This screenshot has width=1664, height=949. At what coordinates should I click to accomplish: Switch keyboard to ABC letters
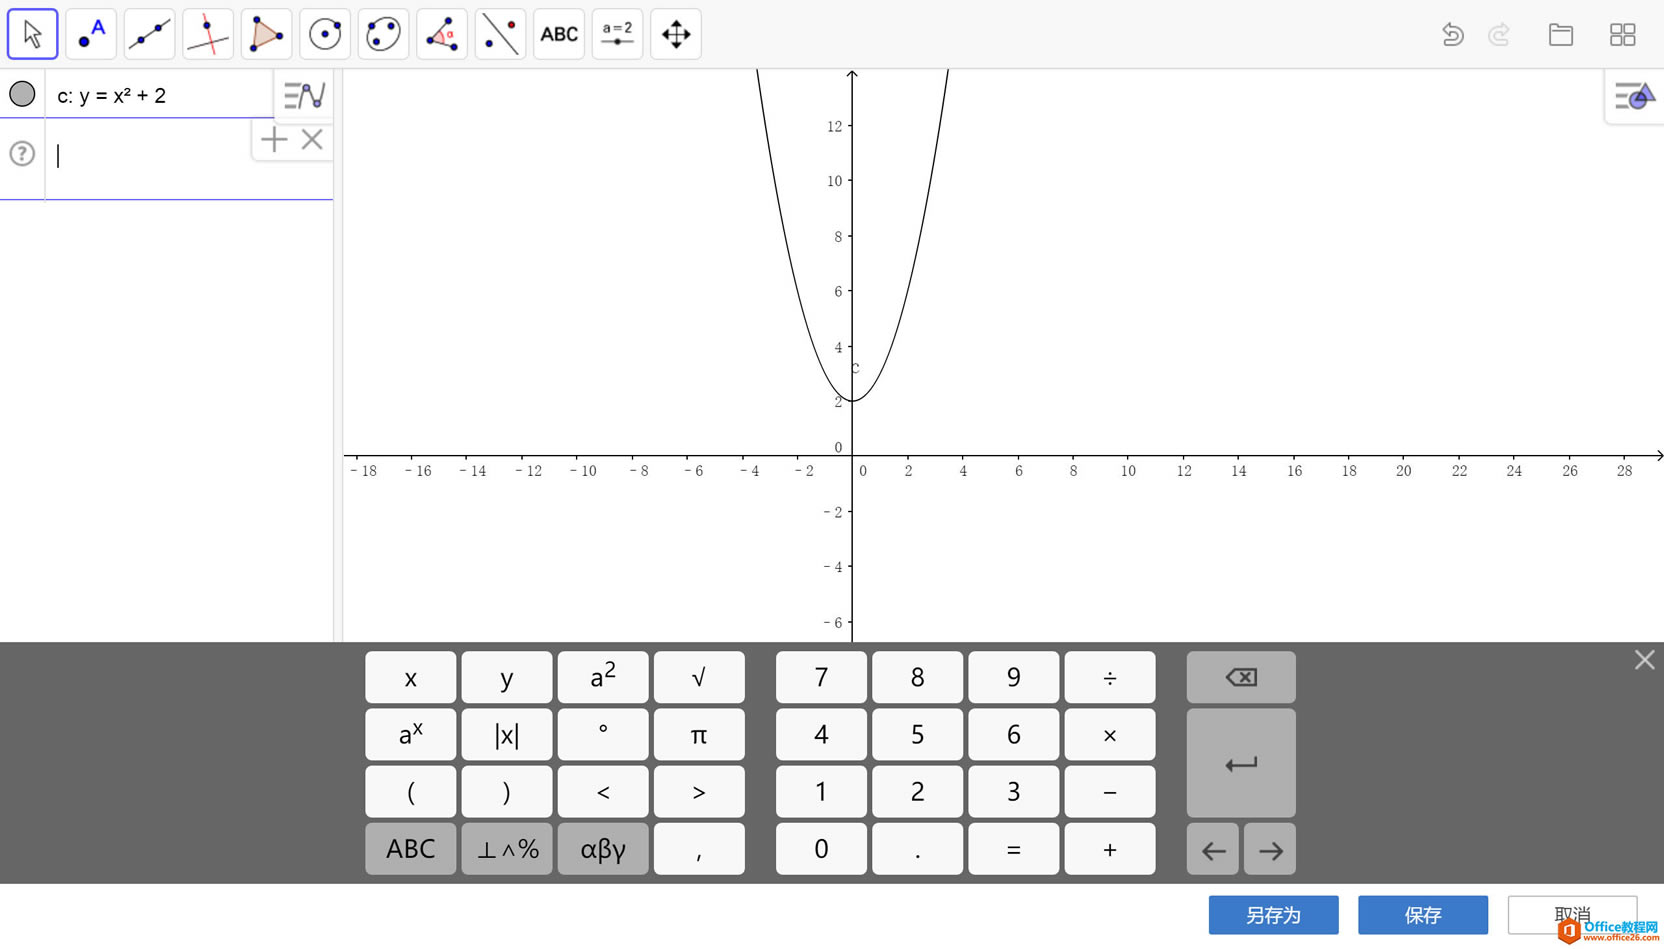(411, 849)
